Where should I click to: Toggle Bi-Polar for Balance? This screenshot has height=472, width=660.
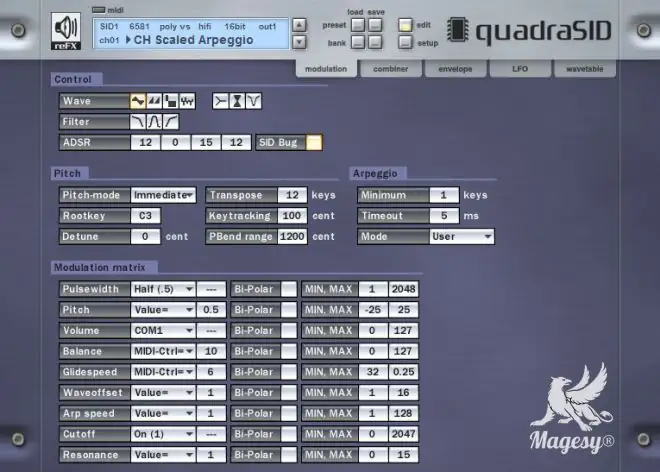pos(289,351)
